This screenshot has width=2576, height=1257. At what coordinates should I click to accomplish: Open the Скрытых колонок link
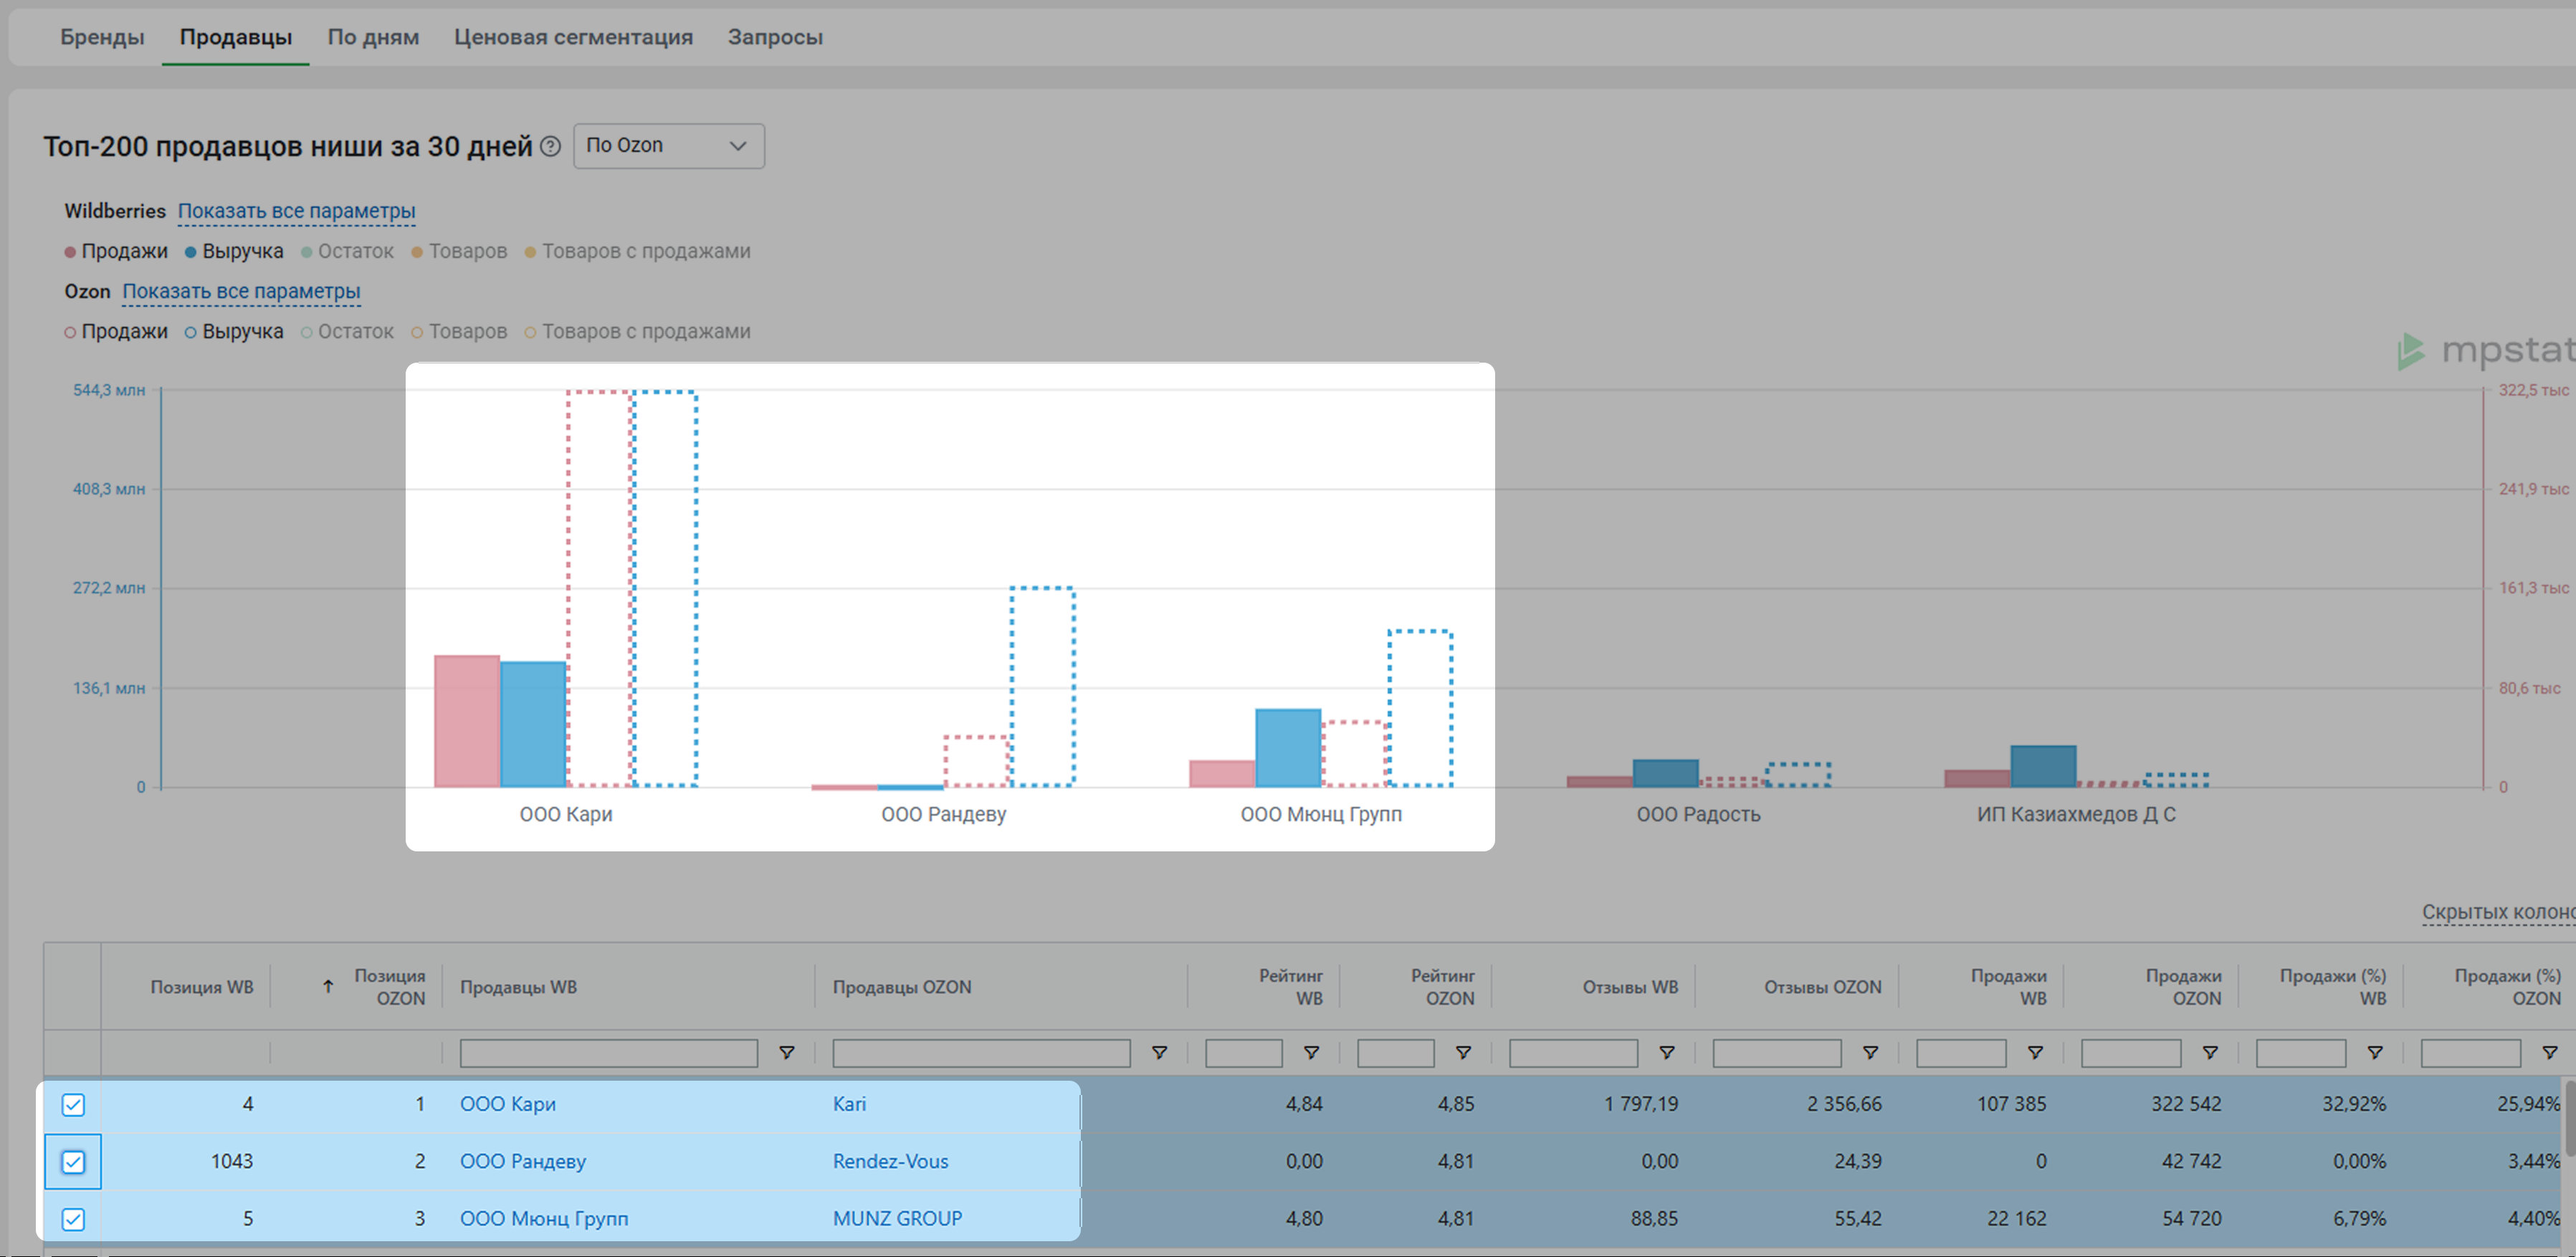click(x=2498, y=912)
